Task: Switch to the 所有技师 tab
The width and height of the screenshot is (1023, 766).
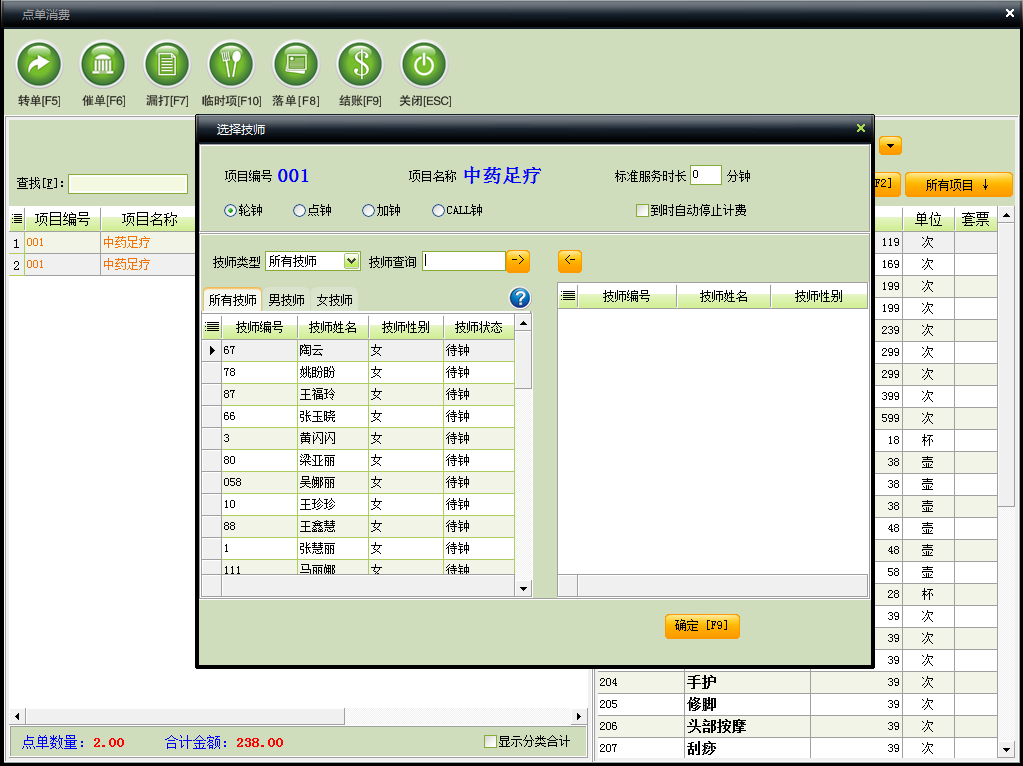Action: click(x=232, y=299)
